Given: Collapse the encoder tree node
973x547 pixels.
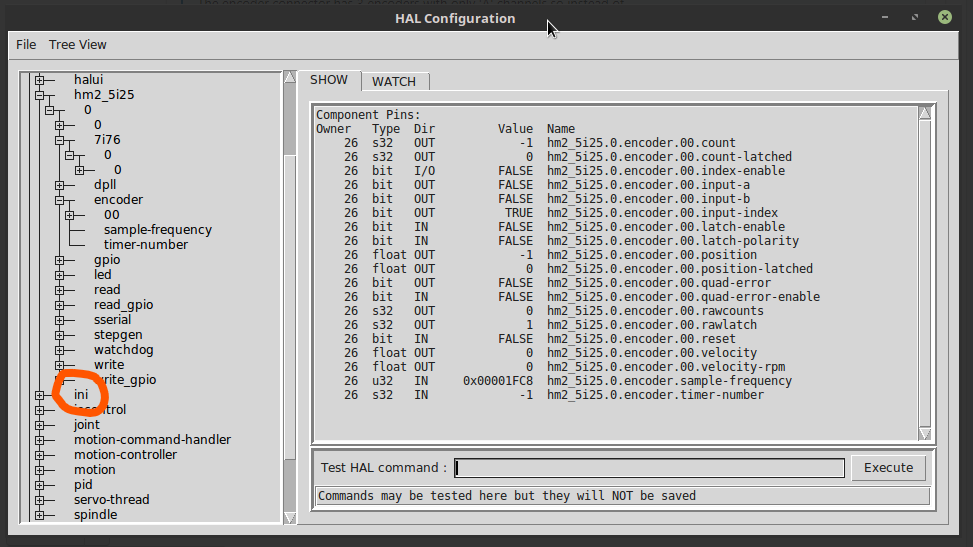Looking at the screenshot, I should pyautogui.click(x=60, y=200).
